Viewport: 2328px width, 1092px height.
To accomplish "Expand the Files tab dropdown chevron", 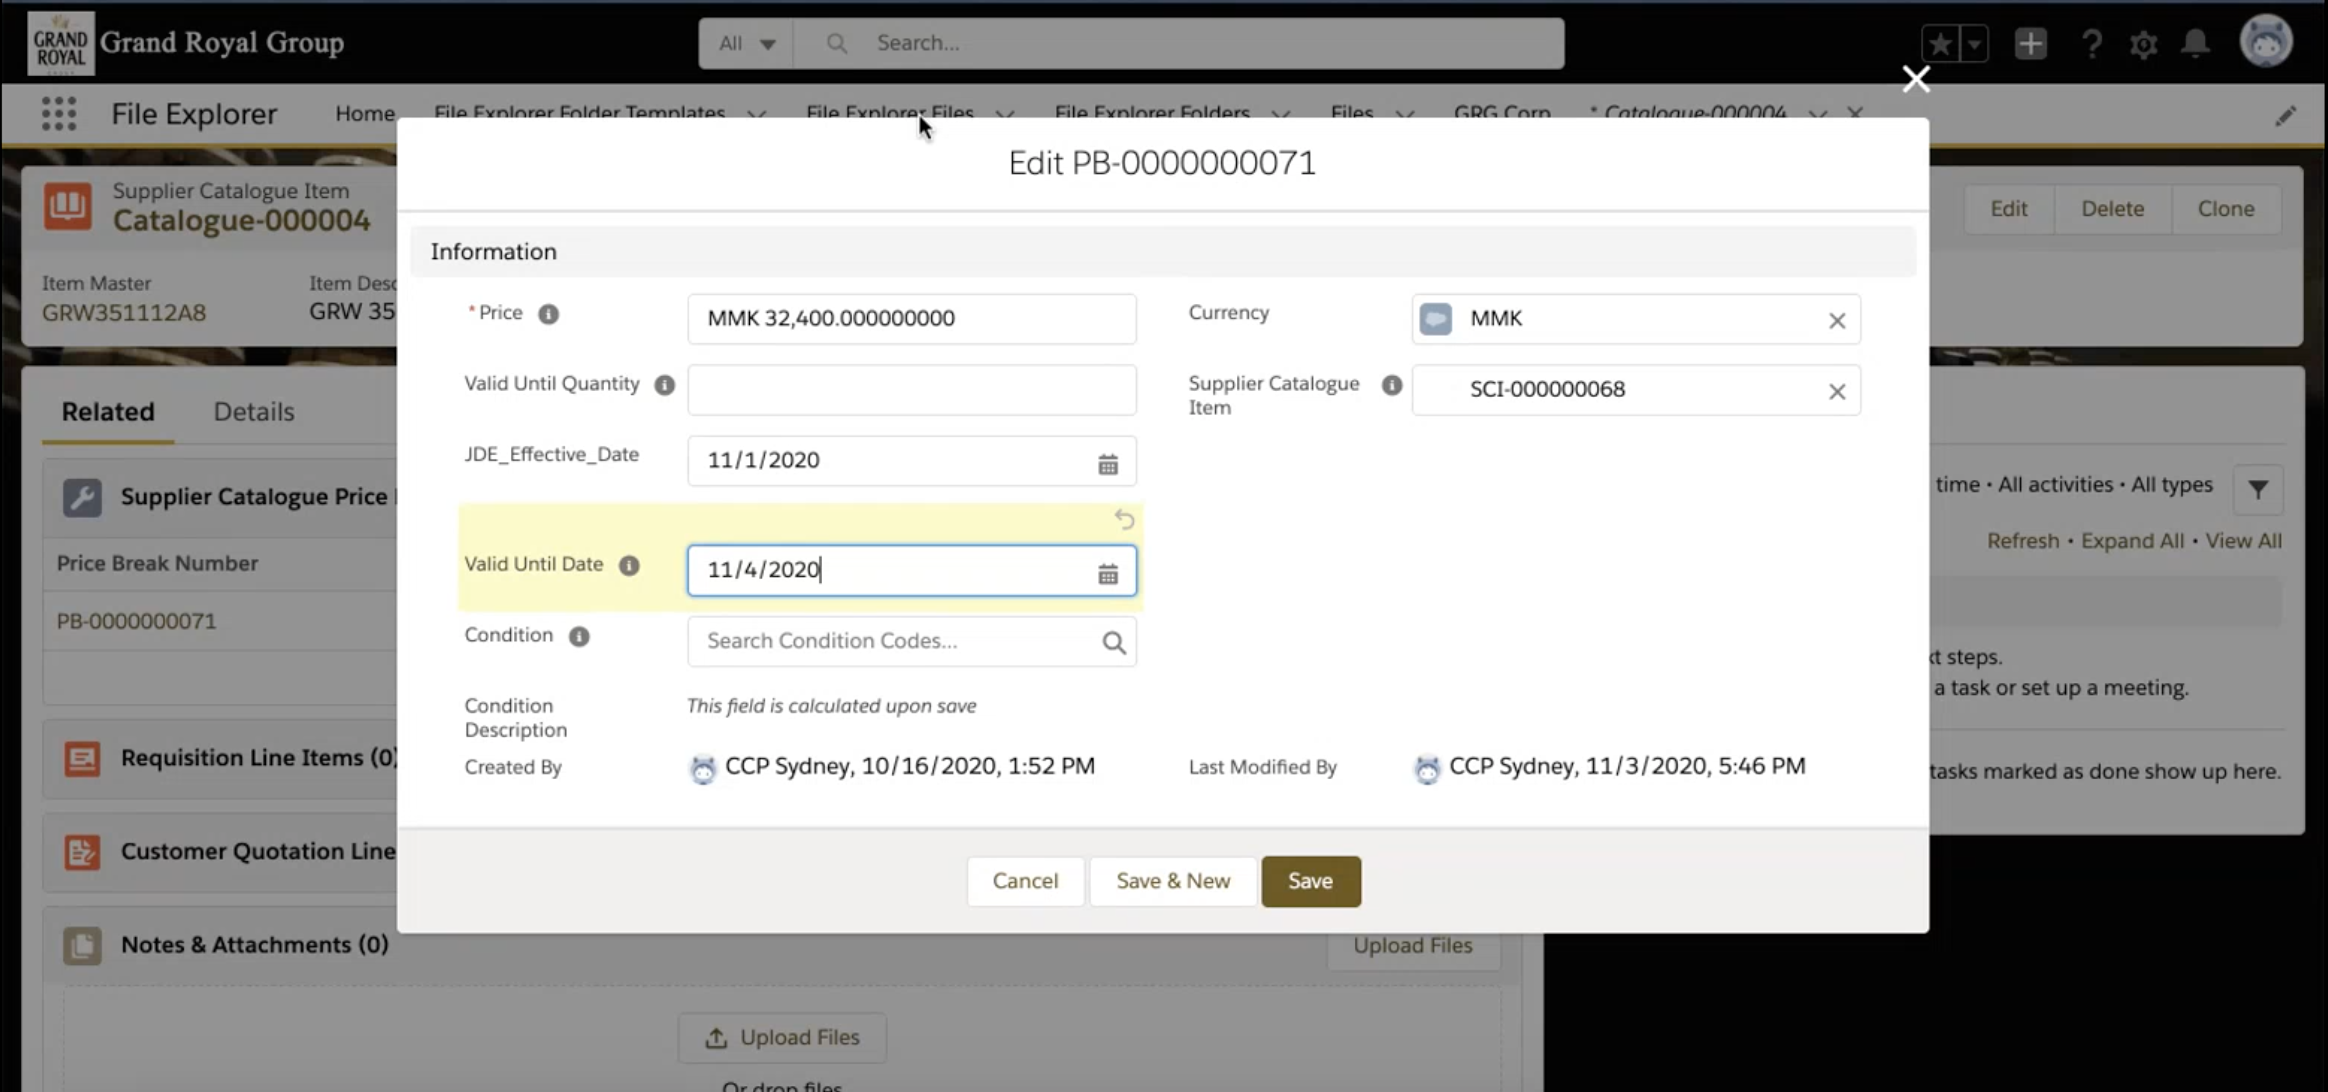I will pos(1405,114).
